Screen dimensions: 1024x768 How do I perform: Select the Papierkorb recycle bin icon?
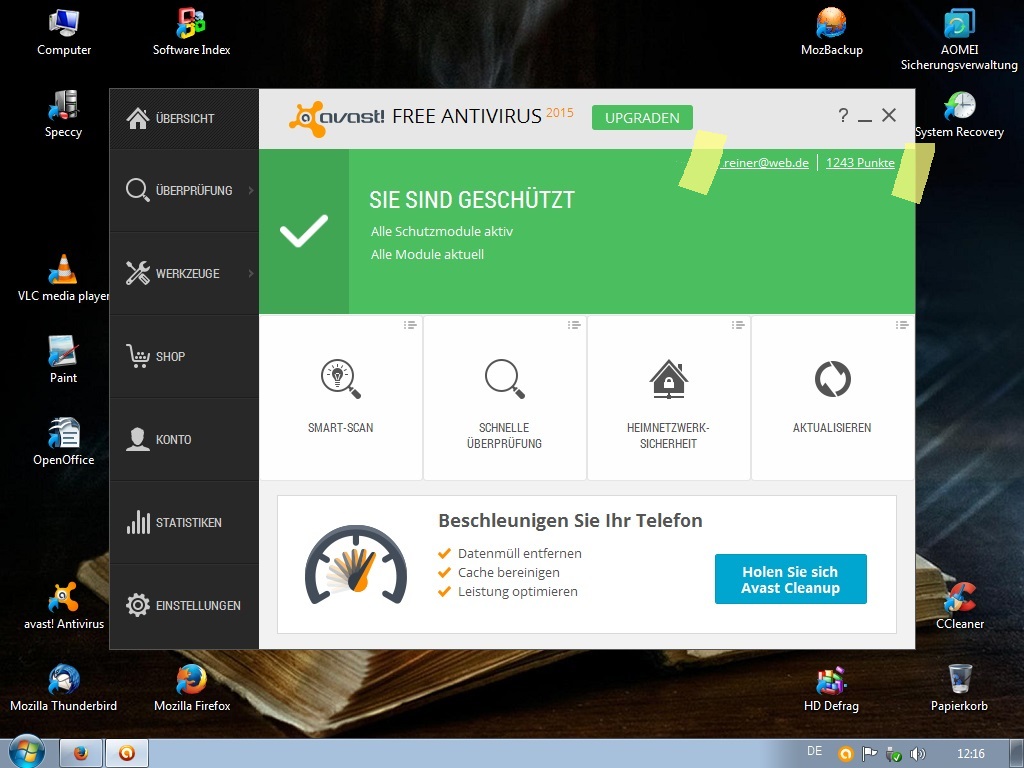click(959, 688)
